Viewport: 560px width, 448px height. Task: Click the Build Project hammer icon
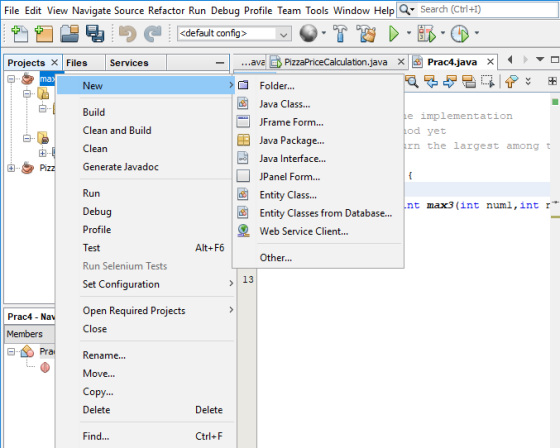click(x=340, y=33)
